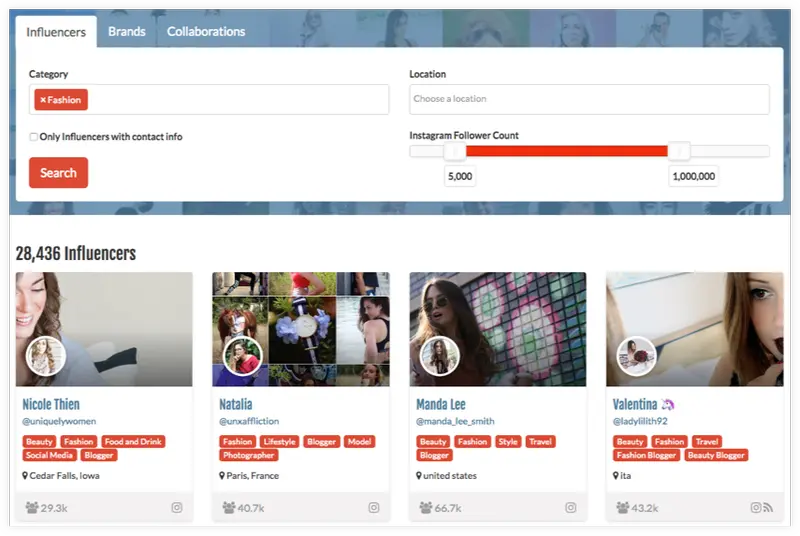Click Blogger tag on Natalia card
The image size is (800, 536).
tap(321, 441)
